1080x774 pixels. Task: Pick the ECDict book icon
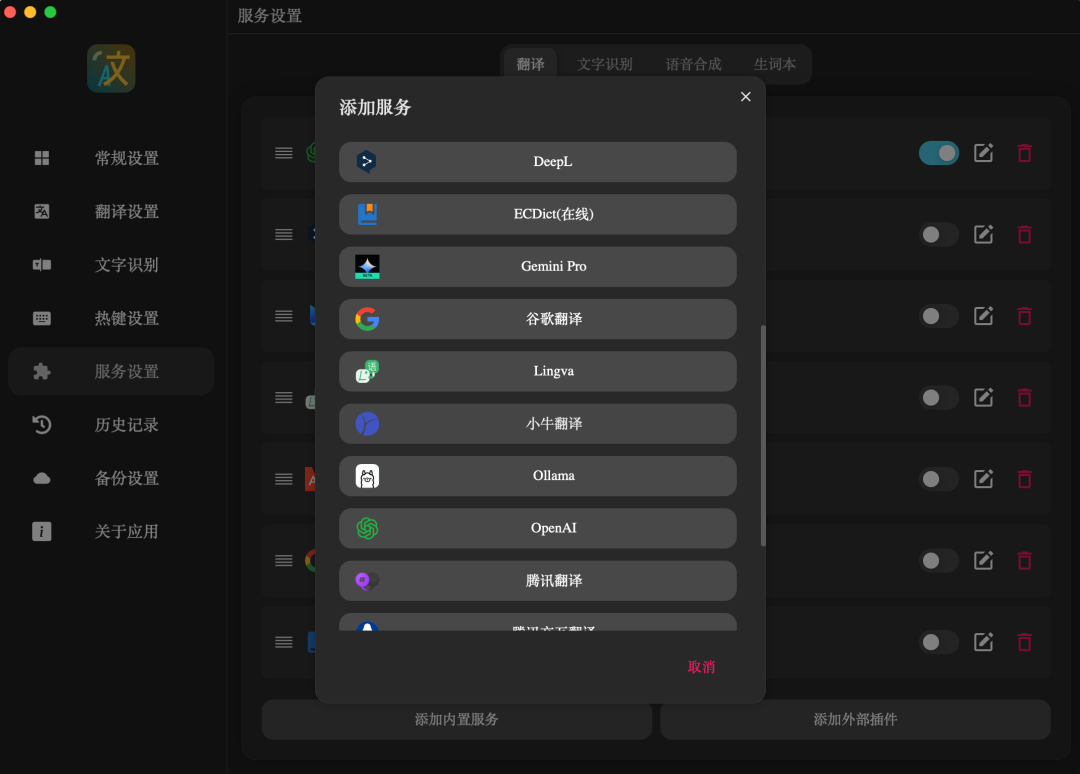[x=367, y=214]
